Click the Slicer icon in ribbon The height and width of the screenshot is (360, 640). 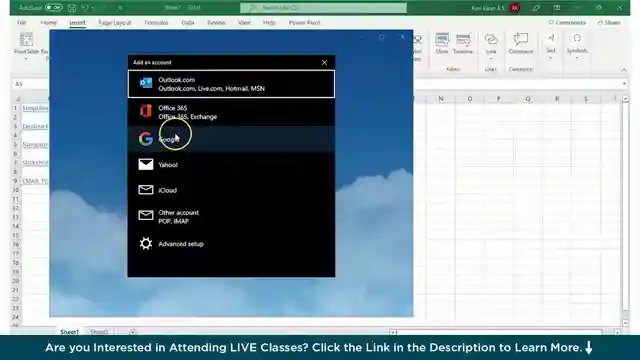[442, 43]
